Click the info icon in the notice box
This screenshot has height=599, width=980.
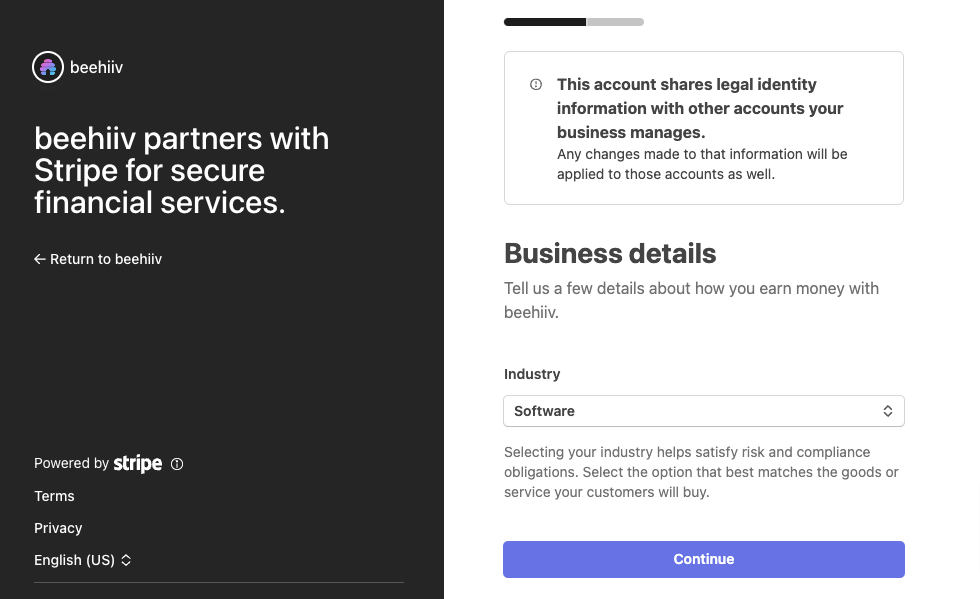[536, 85]
